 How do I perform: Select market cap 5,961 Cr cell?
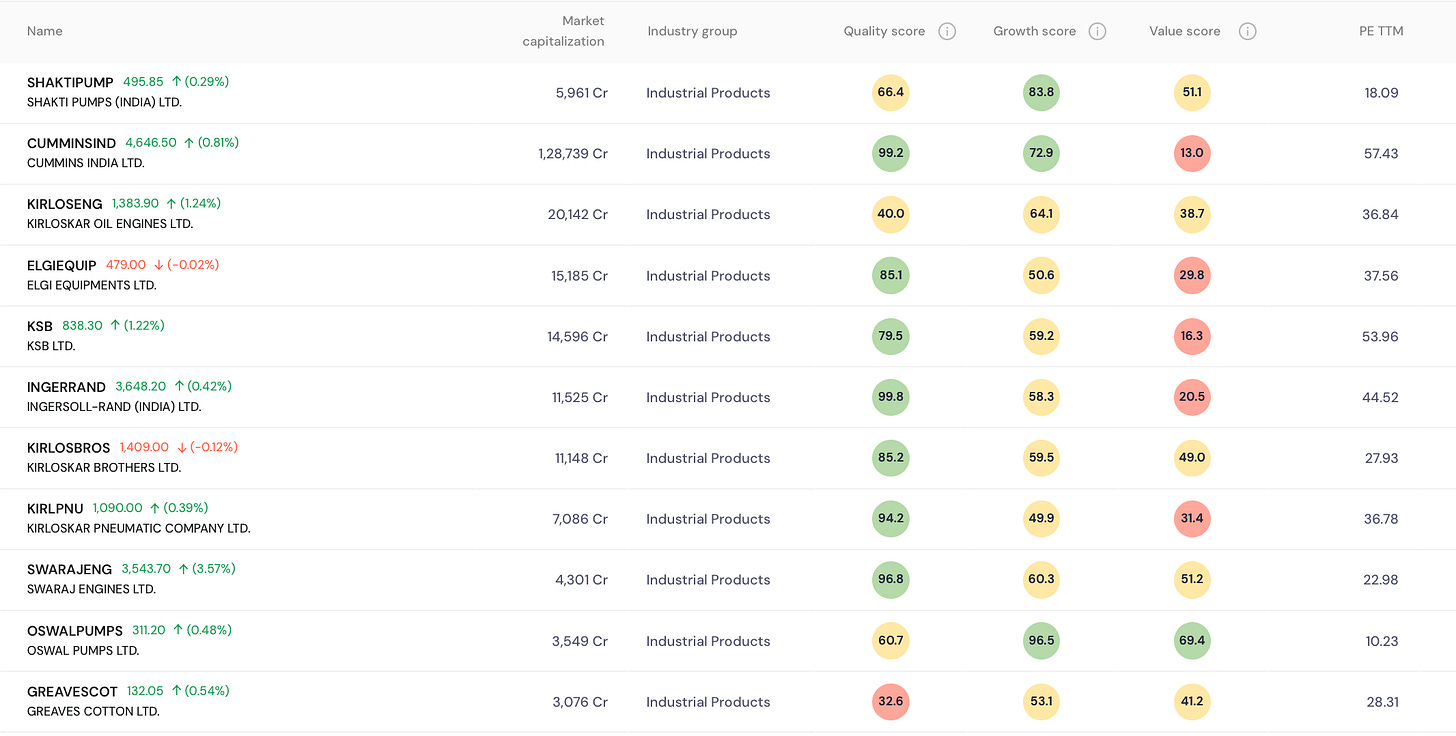pyautogui.click(x=582, y=93)
